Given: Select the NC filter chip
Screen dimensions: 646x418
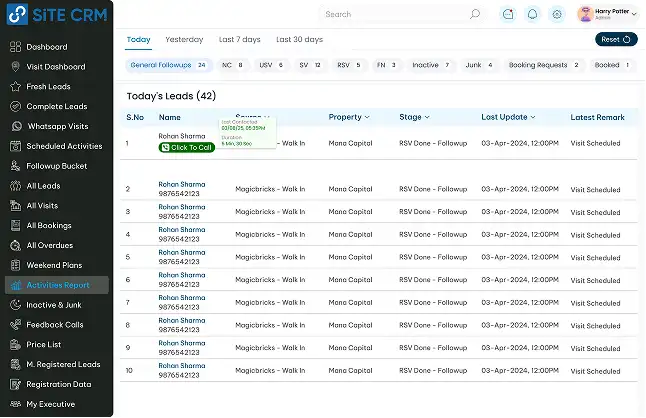Looking at the screenshot, I should pos(232,65).
